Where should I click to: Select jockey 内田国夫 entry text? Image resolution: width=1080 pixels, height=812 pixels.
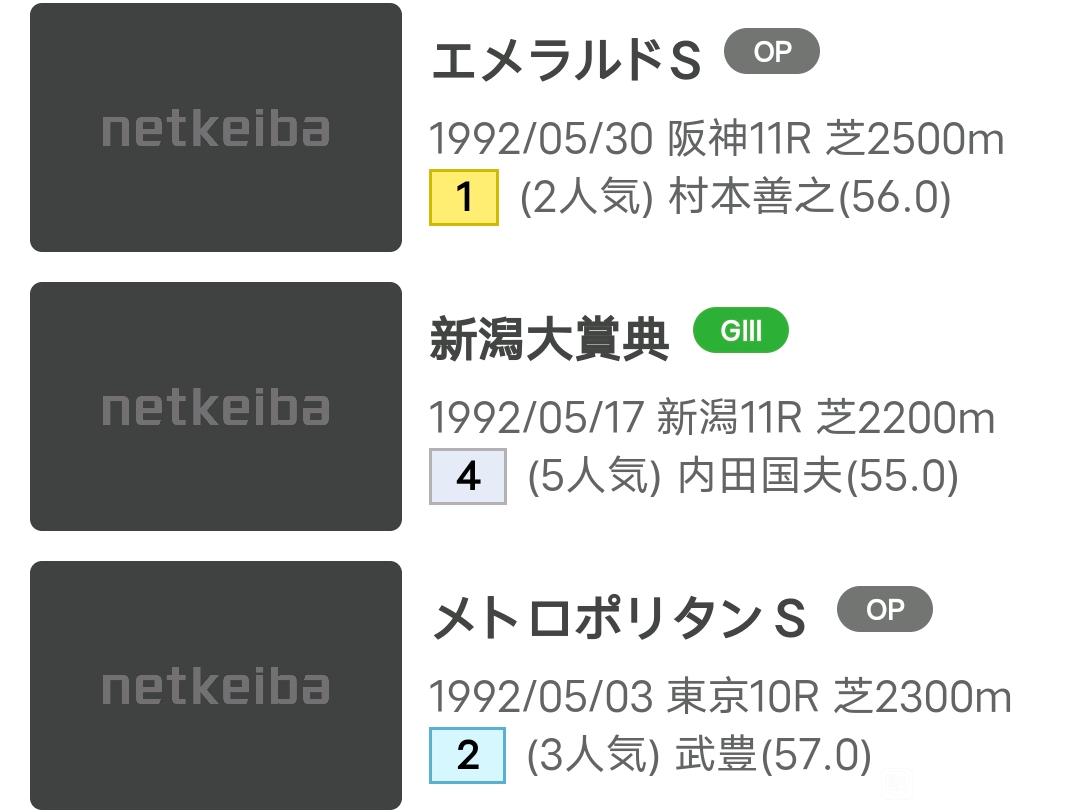pyautogui.click(x=818, y=476)
